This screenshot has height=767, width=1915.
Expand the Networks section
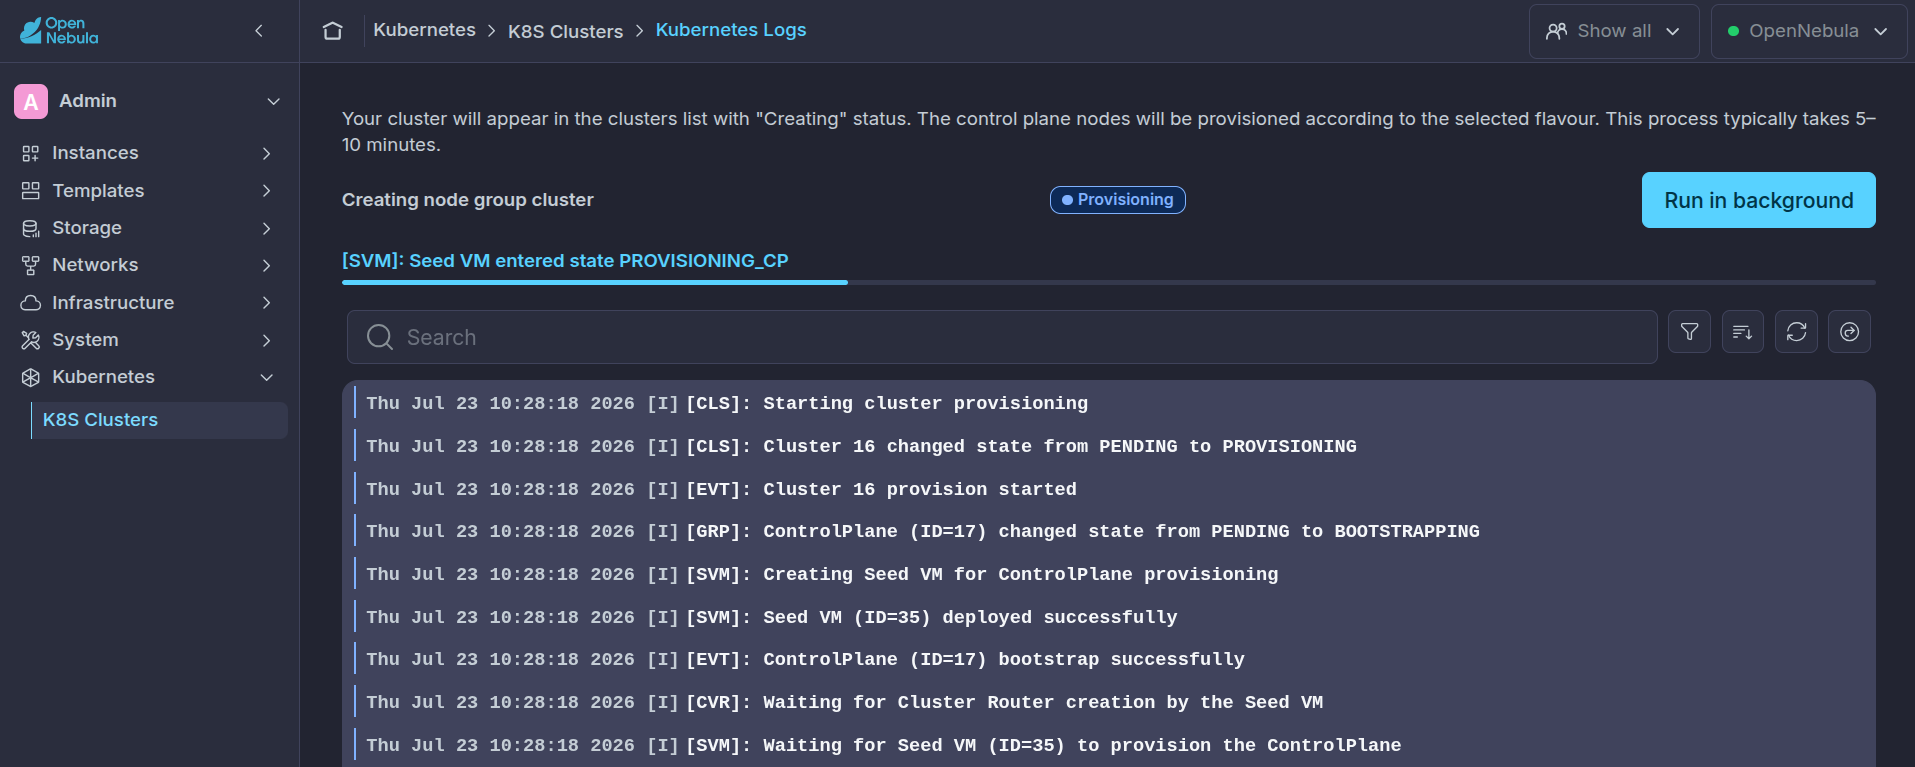[267, 265]
